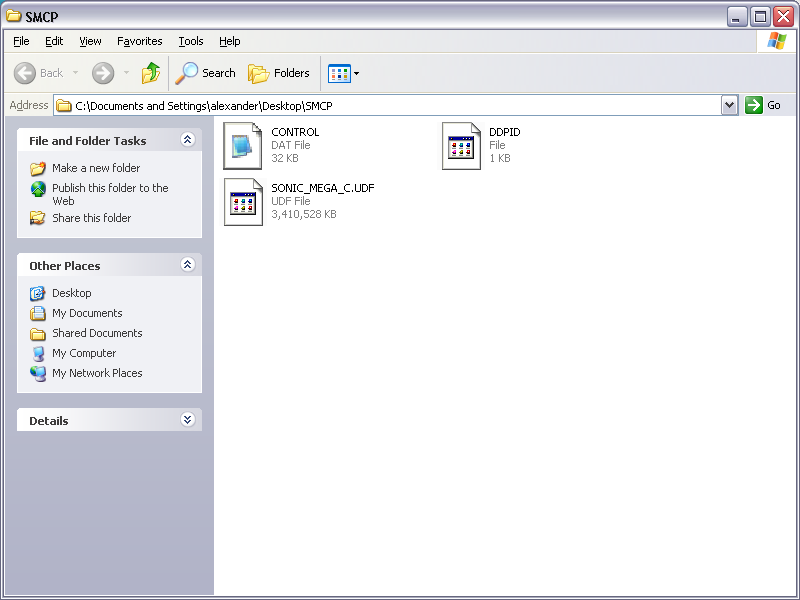Expand the Details panel
The width and height of the screenshot is (800, 600).
pos(187,420)
